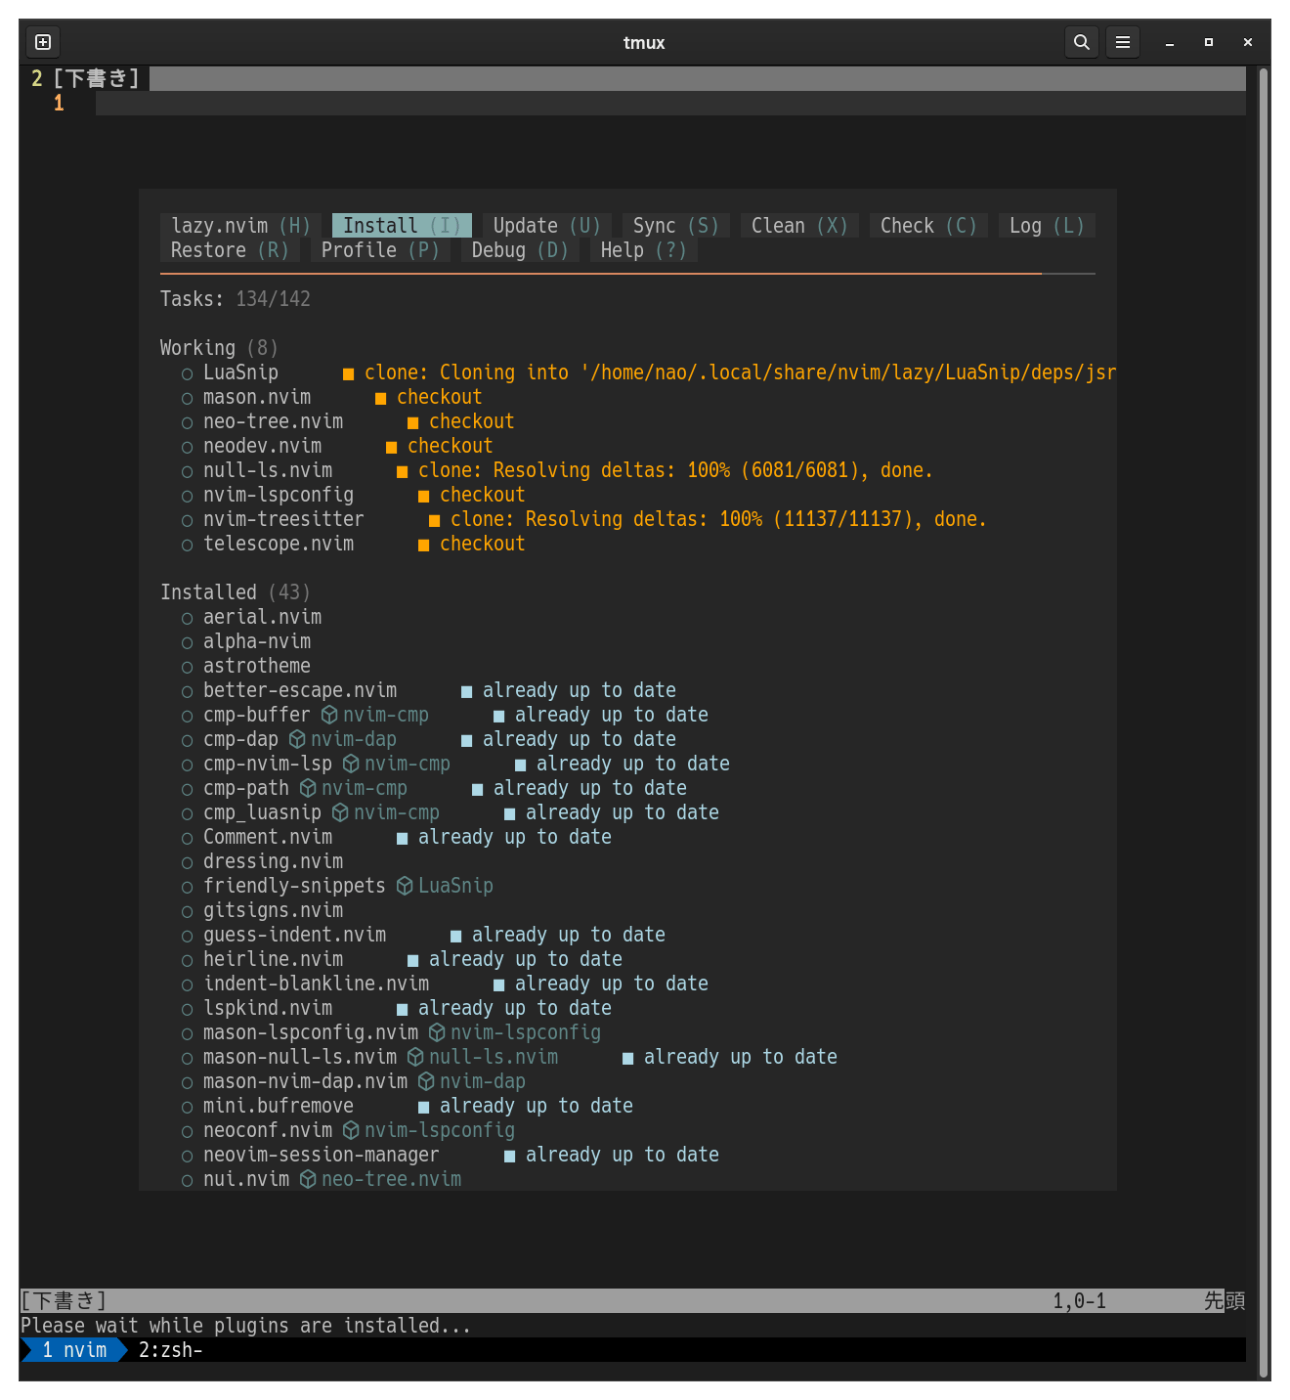
Task: Open Help (?) in lazy.nvim
Action: tap(644, 250)
